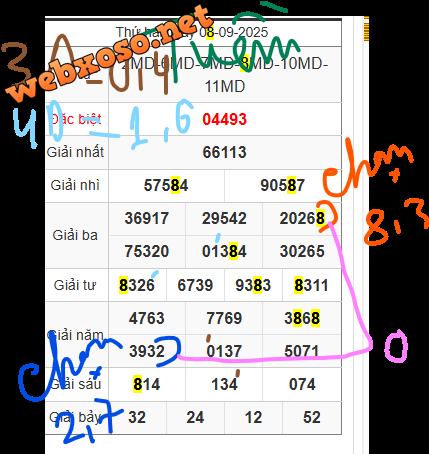
Task: Select seventh prize number 52
Action: pyautogui.click(x=311, y=417)
